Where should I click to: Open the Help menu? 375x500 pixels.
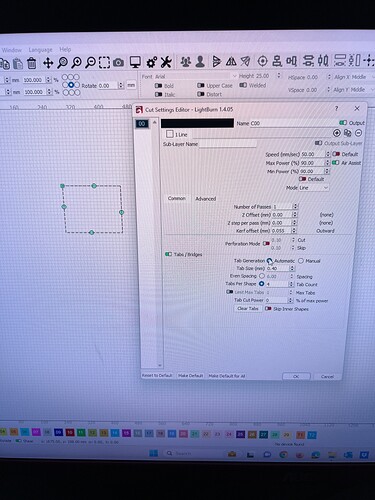pos(65,49)
